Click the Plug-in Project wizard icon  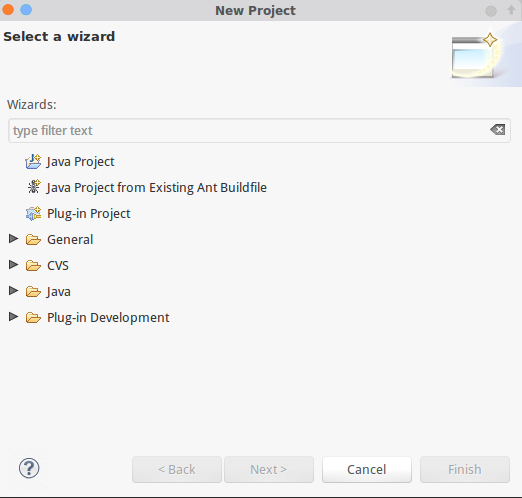(33, 213)
